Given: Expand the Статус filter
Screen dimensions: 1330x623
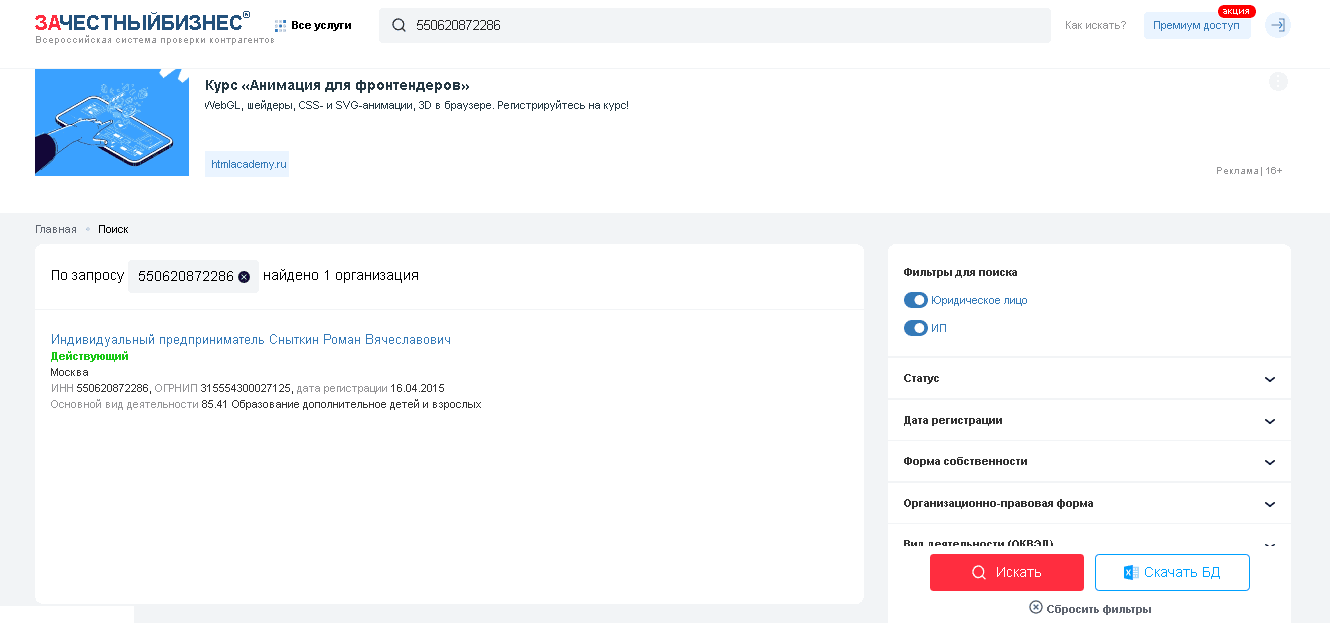Looking at the screenshot, I should click(x=1089, y=379).
